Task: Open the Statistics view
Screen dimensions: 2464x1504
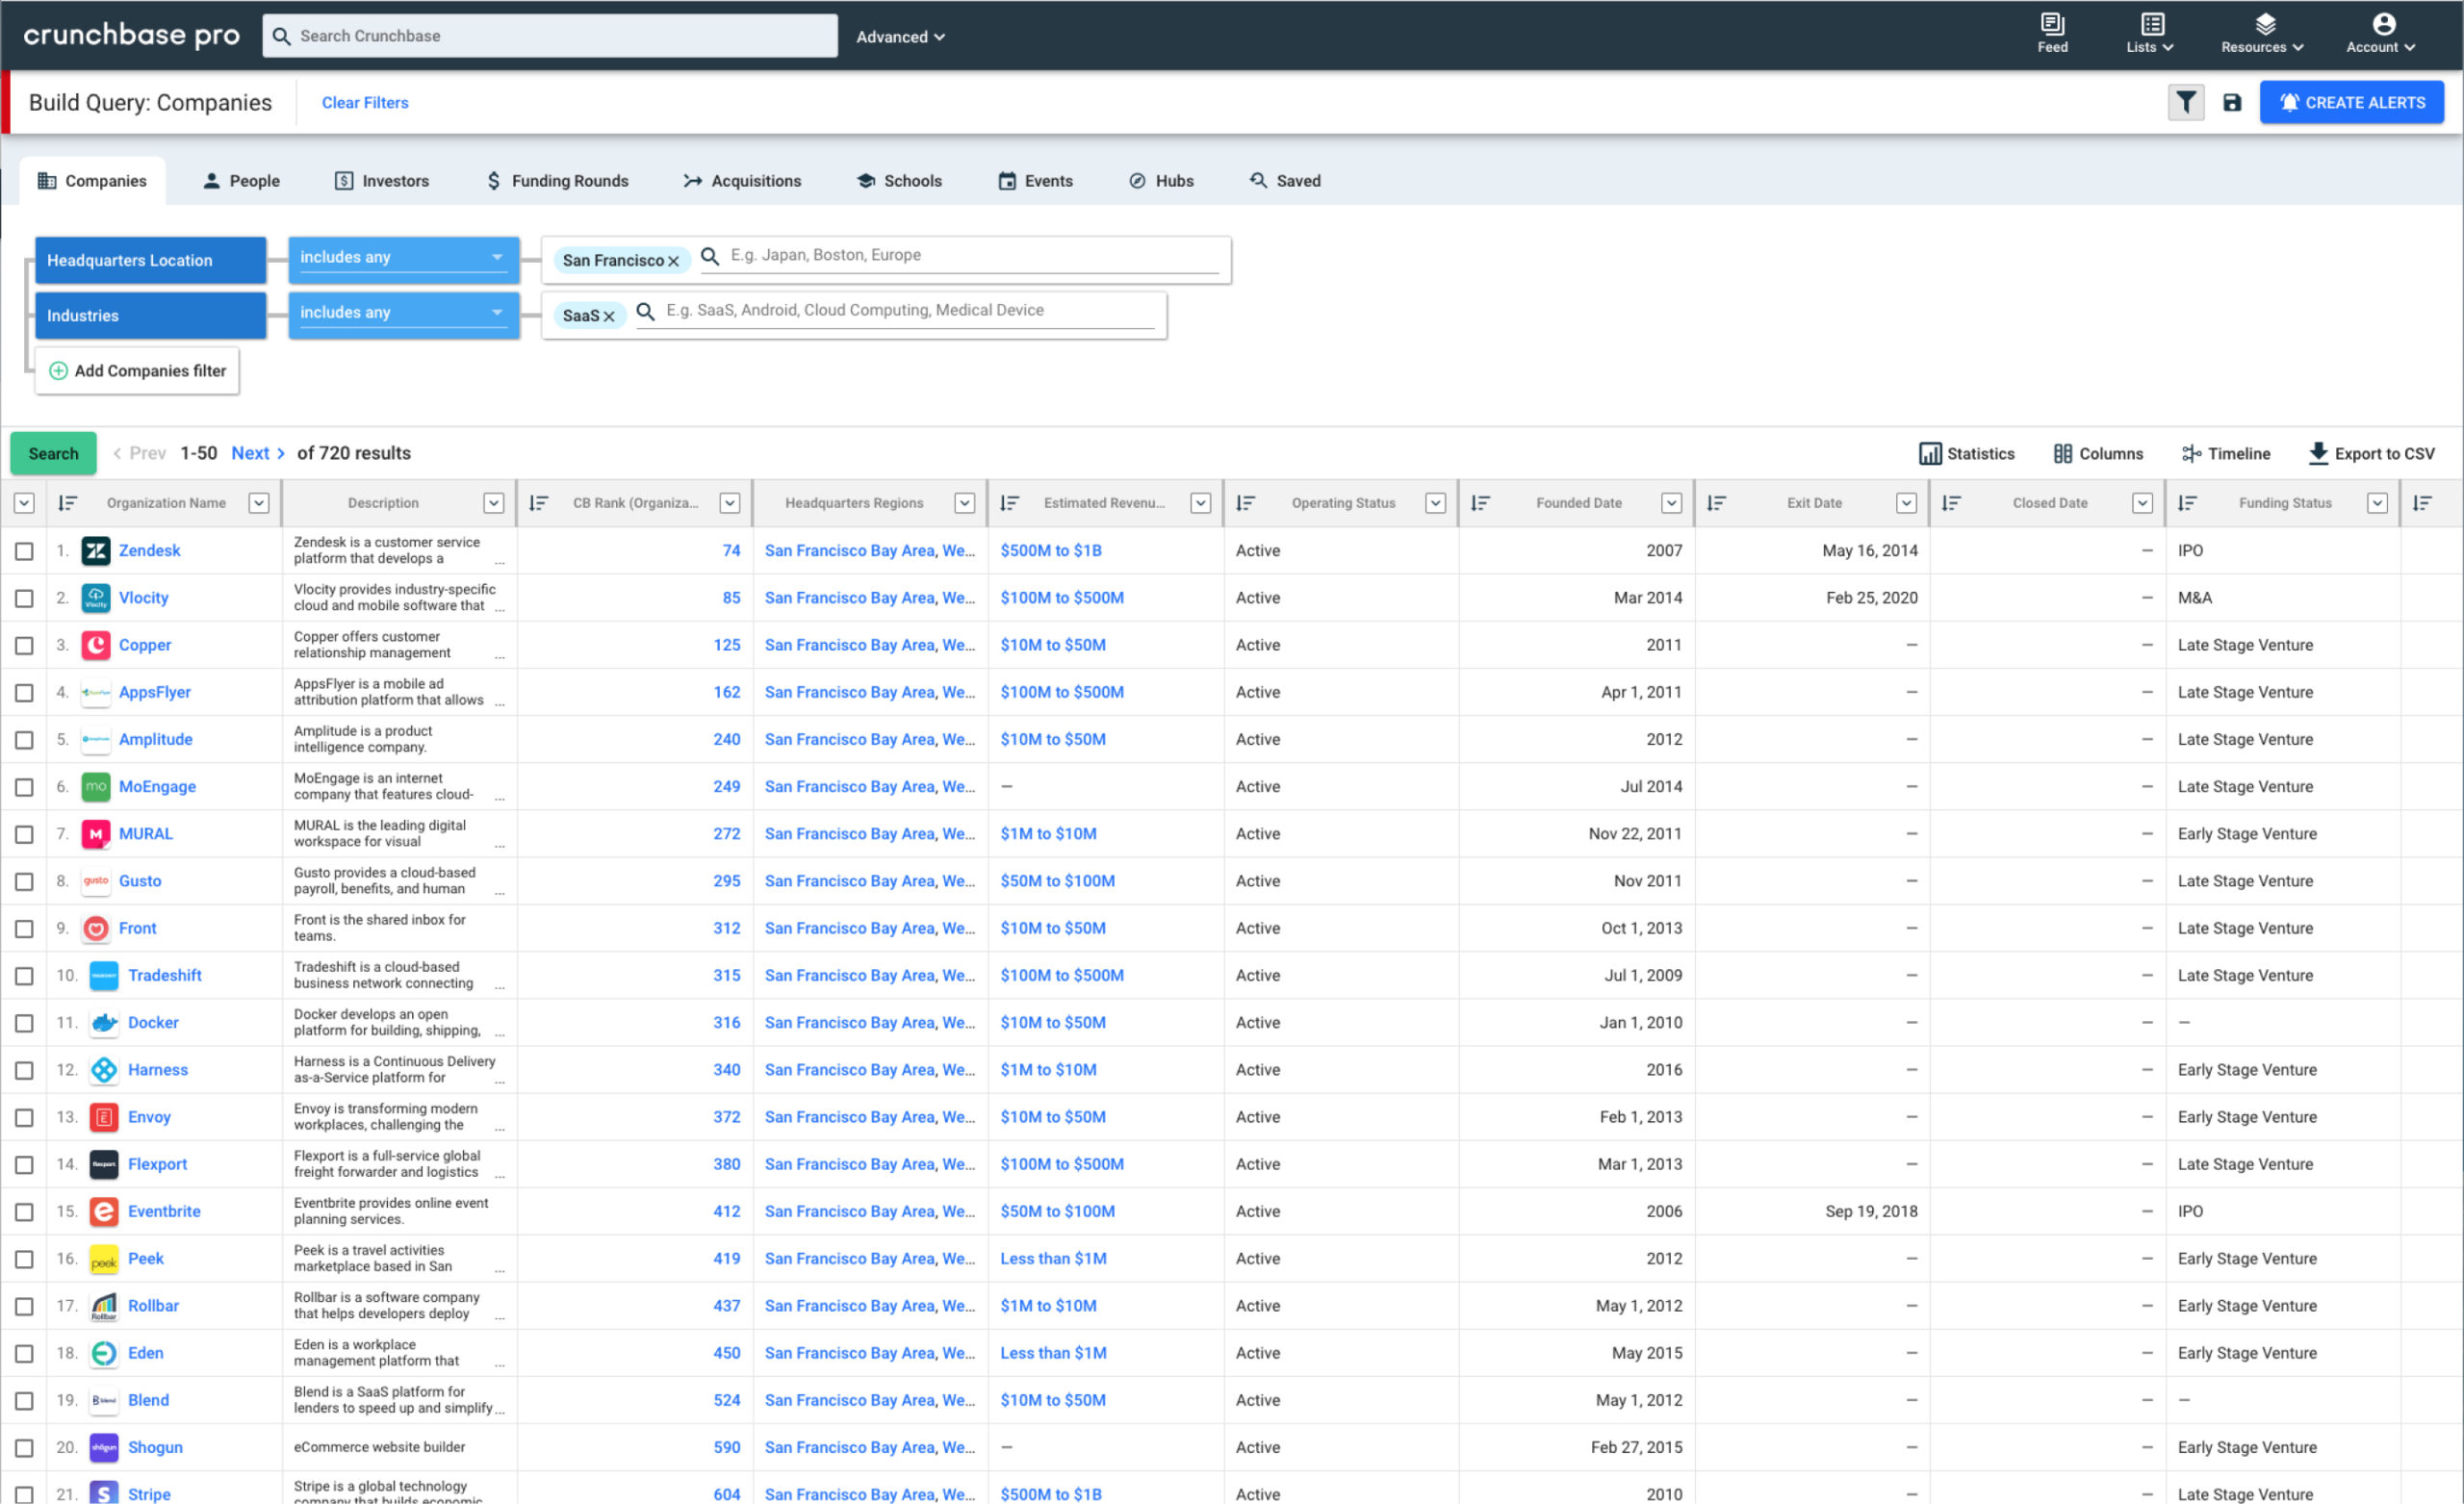Action: pos(1966,453)
